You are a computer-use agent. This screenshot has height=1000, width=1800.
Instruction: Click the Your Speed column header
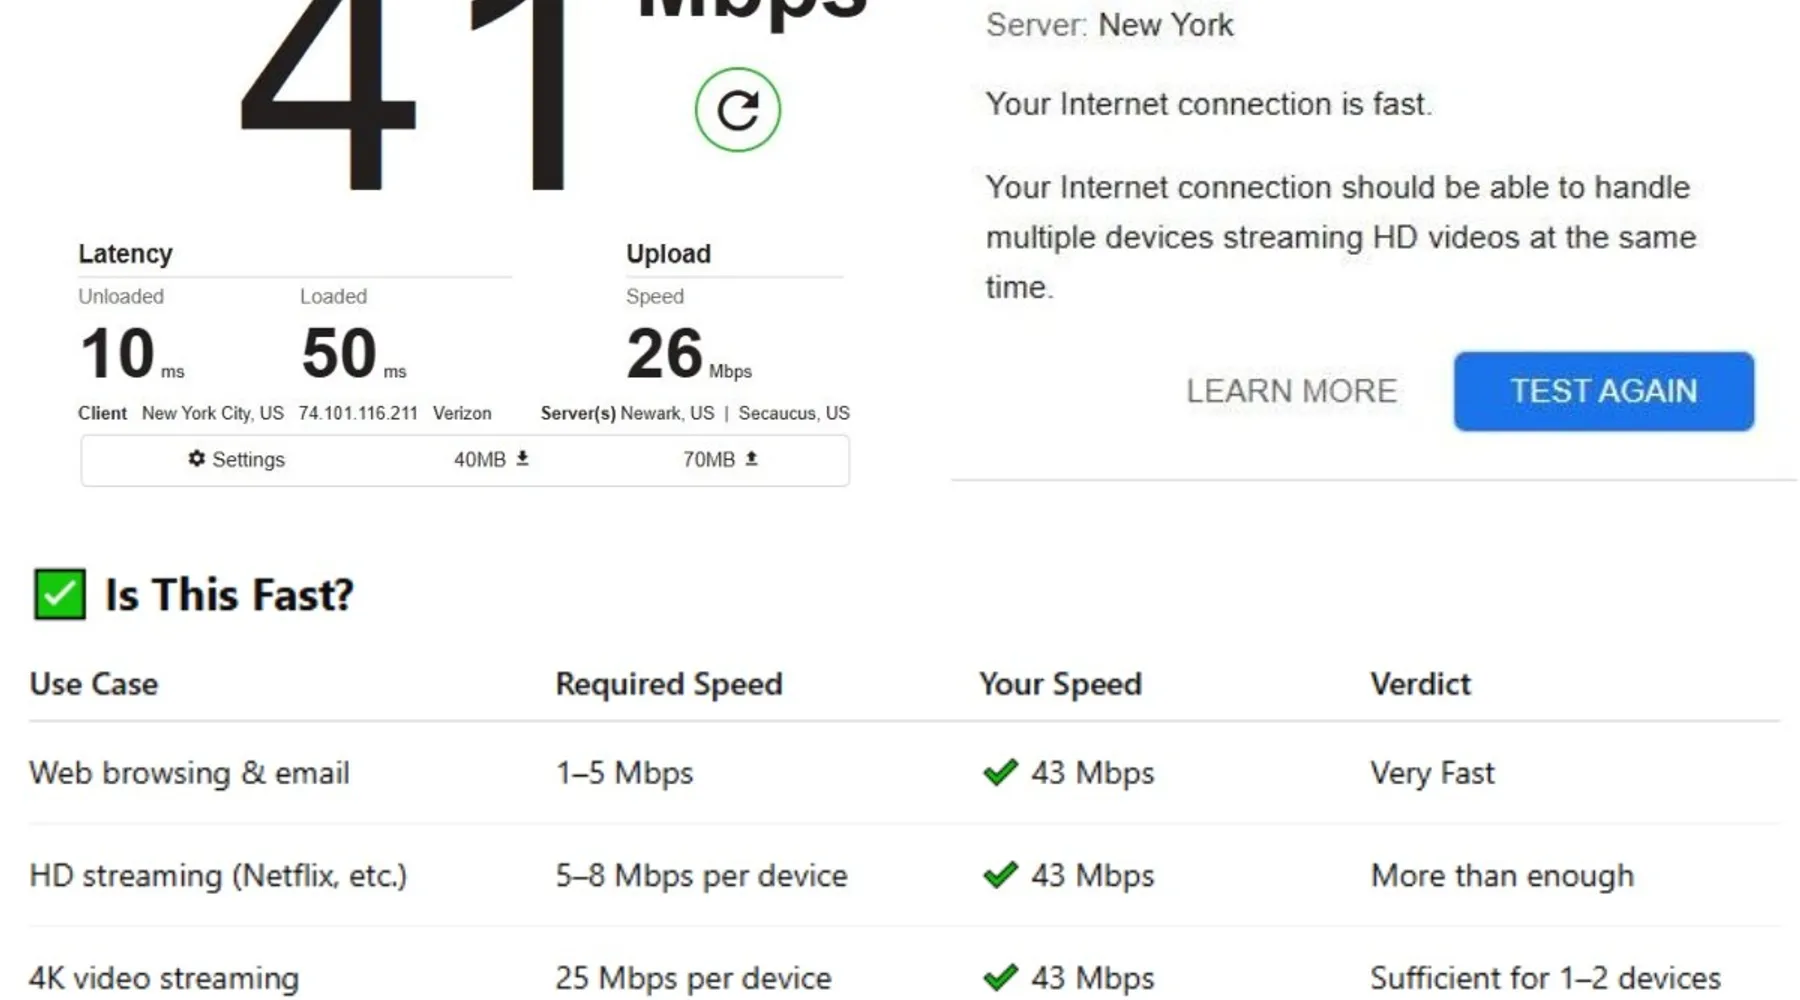(x=1060, y=684)
